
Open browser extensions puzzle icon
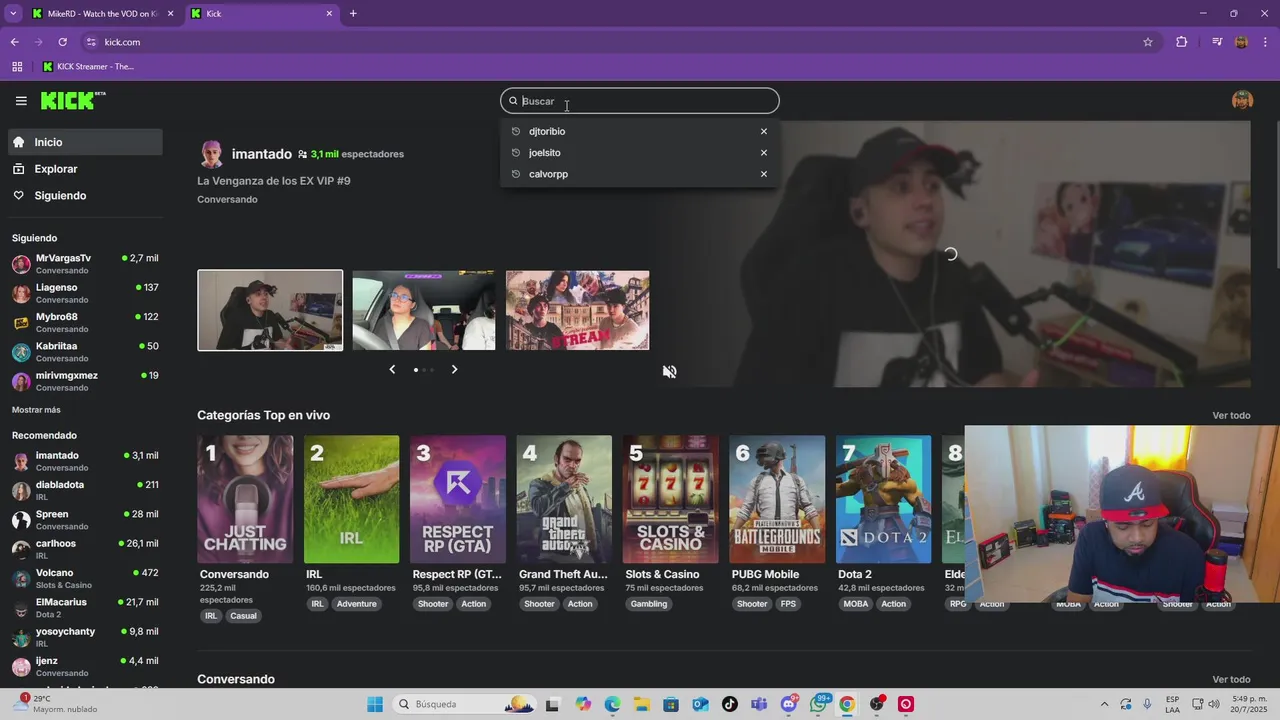pyautogui.click(x=1182, y=42)
